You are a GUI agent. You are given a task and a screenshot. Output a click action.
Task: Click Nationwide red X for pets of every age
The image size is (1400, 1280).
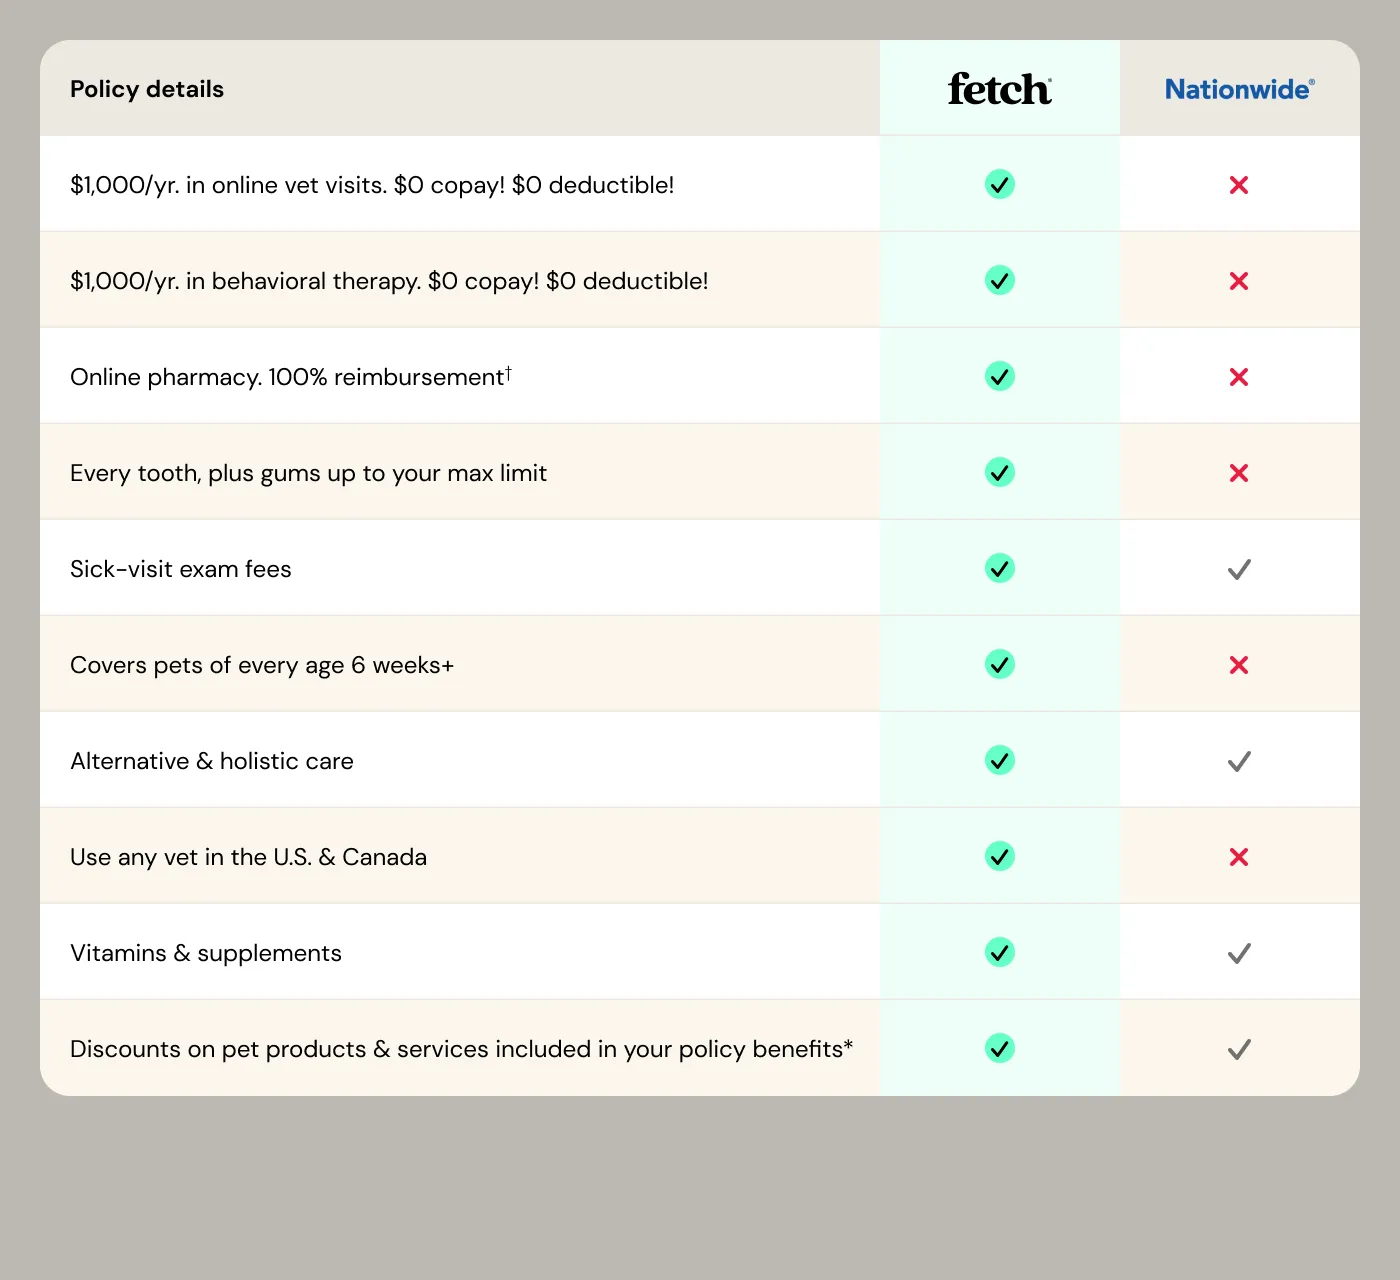click(1239, 665)
